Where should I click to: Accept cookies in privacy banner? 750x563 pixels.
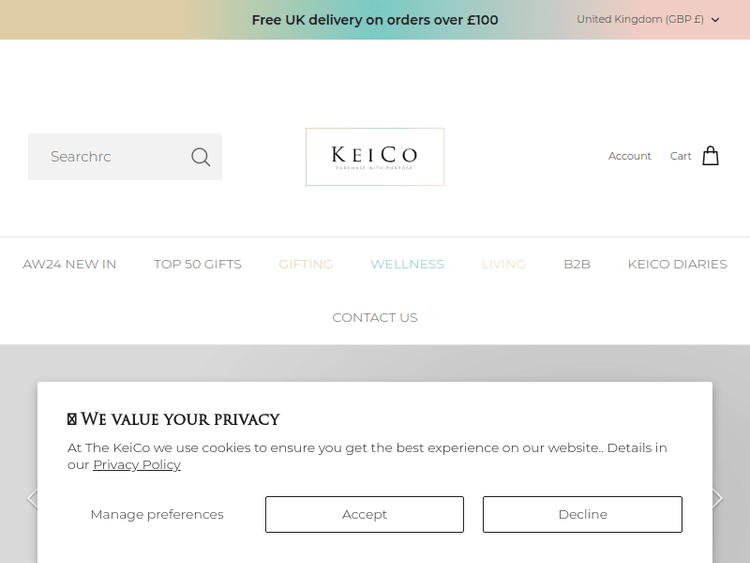364,514
